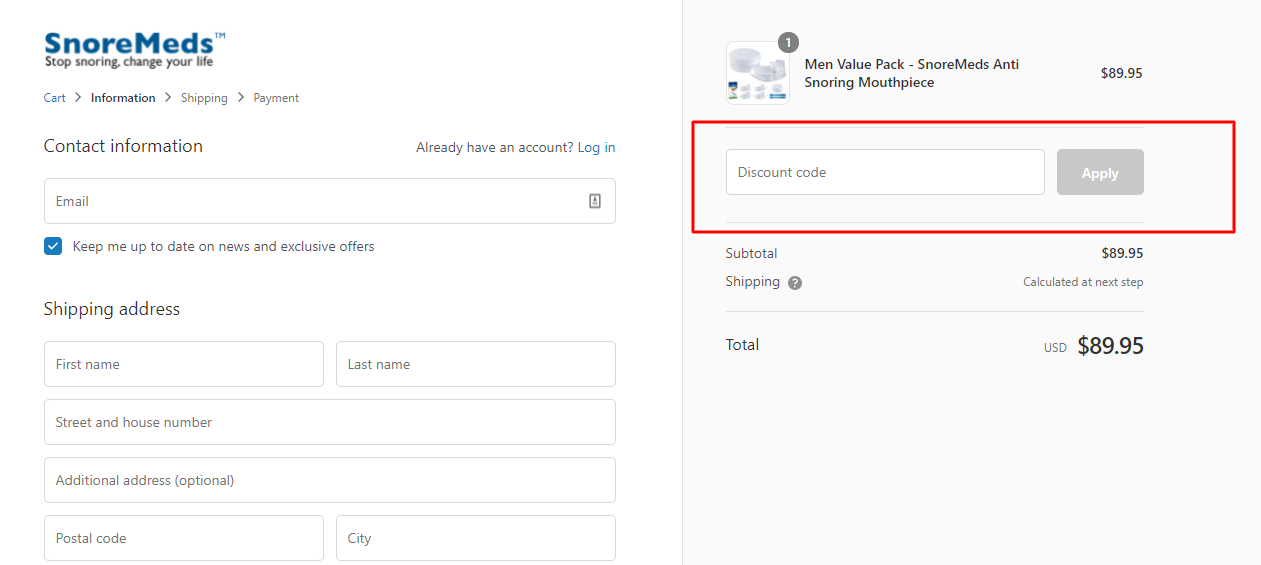
Task: Open the Men Value Pack product thumbnail
Action: coord(757,73)
